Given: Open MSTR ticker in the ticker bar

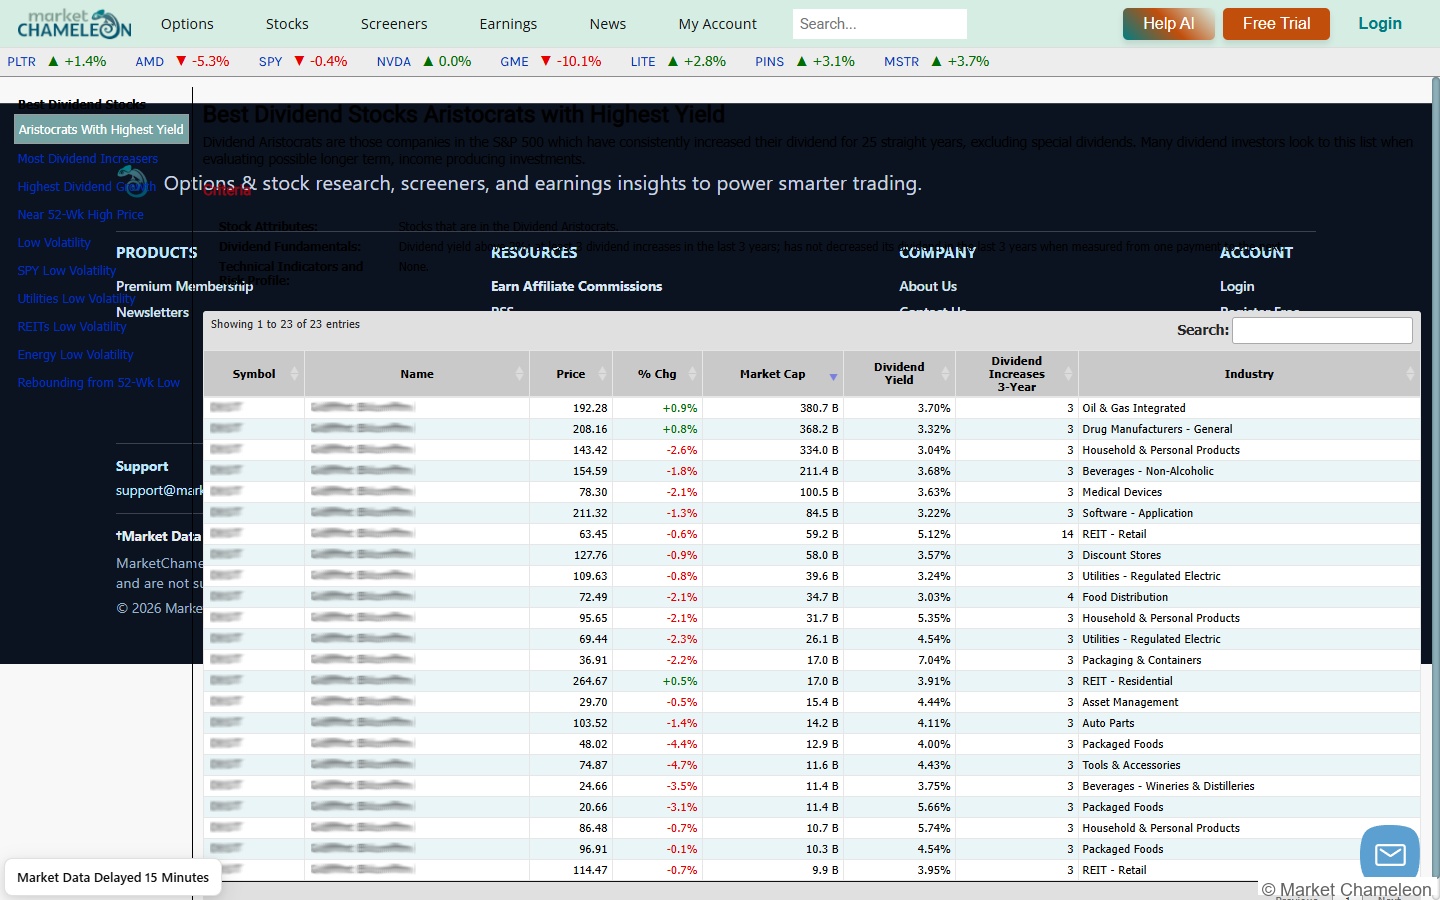Looking at the screenshot, I should tap(901, 62).
